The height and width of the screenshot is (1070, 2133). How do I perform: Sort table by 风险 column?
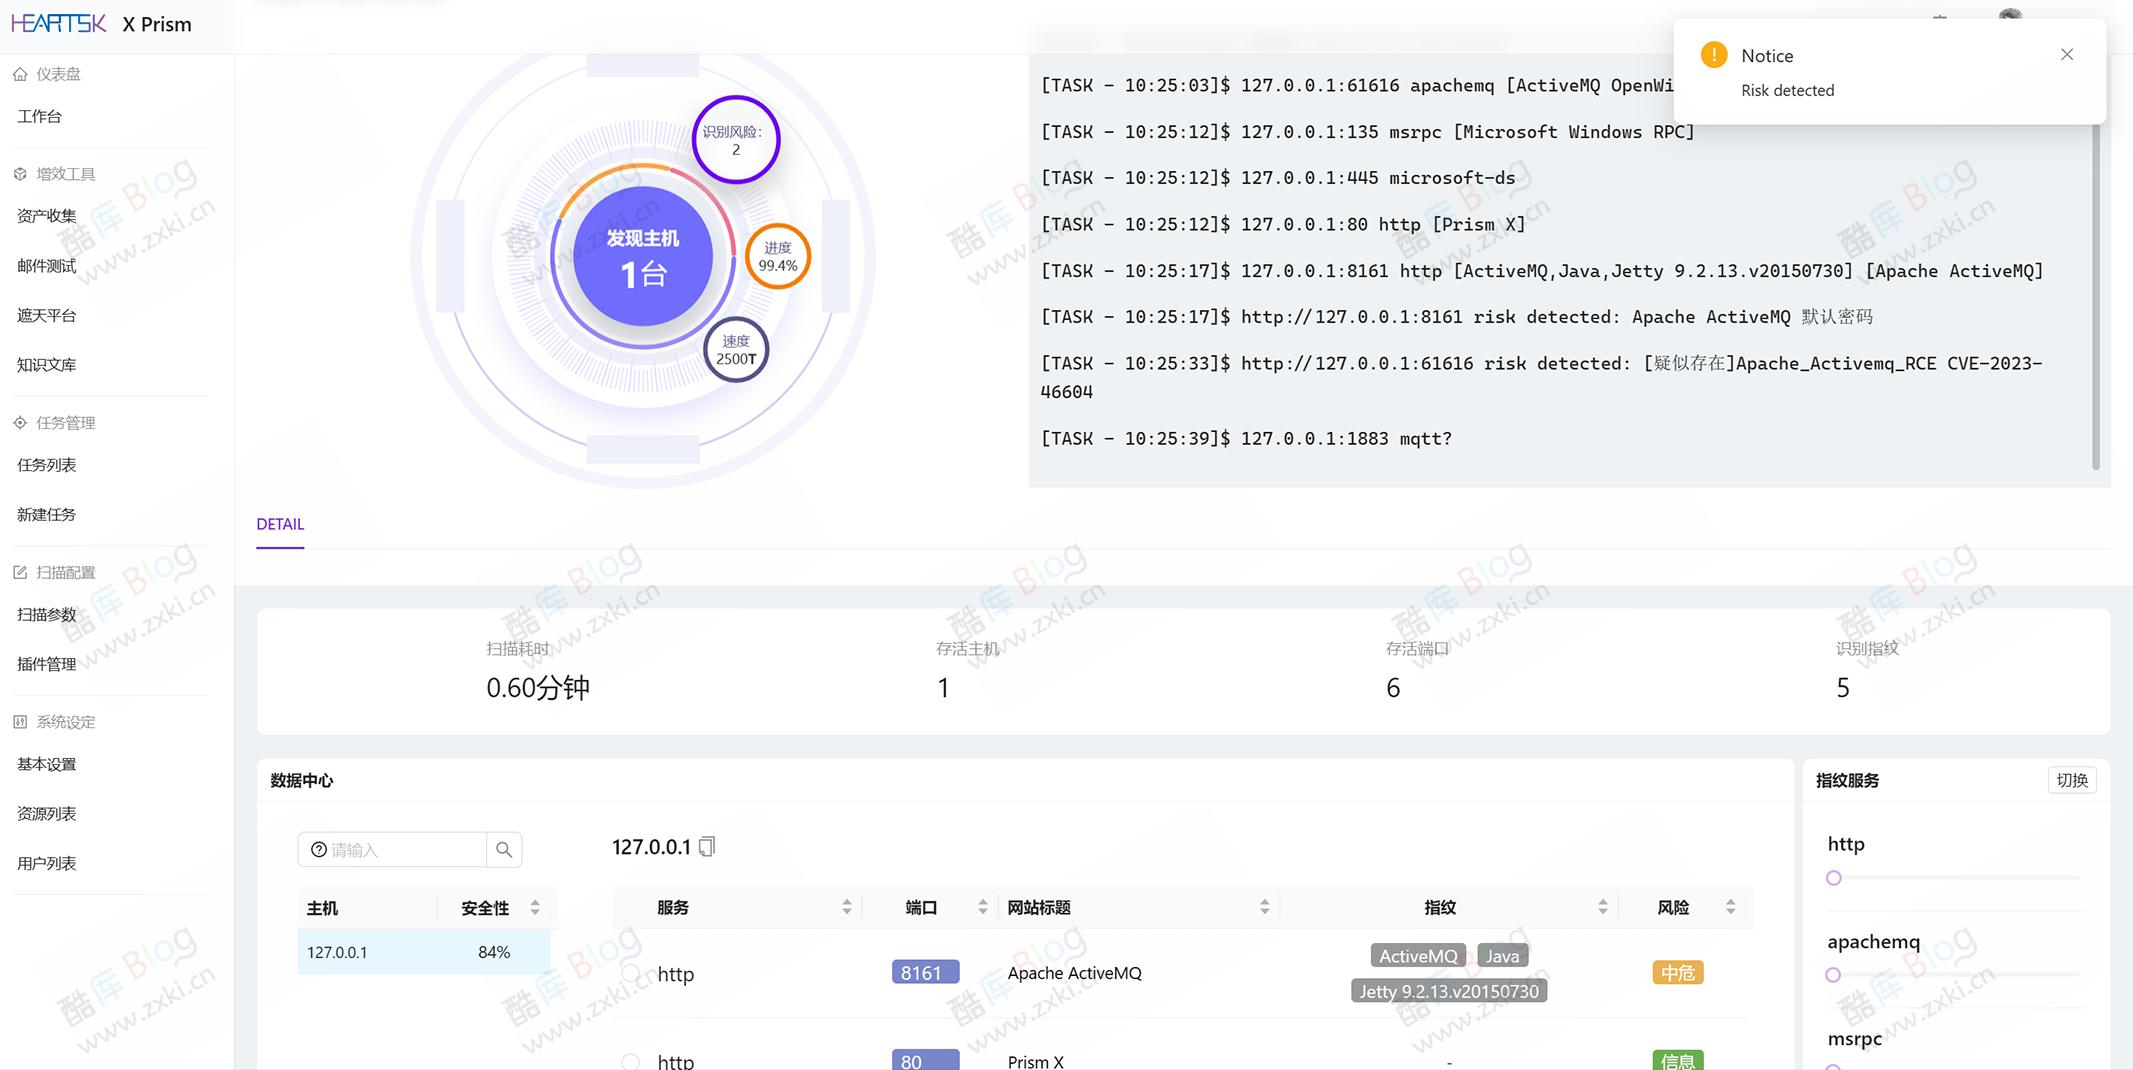(1730, 907)
